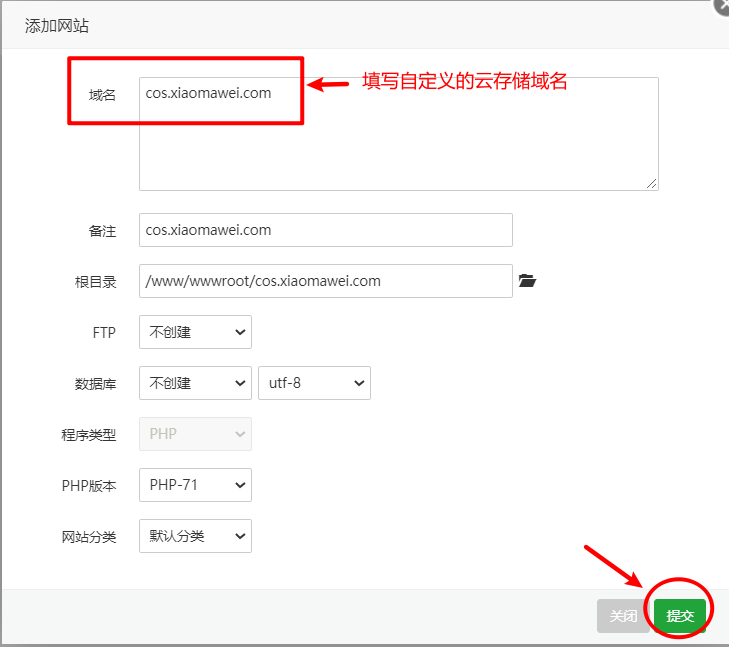Expand the 默认分类 website category dropdown
Screen dimensions: 729x647
pos(195,536)
